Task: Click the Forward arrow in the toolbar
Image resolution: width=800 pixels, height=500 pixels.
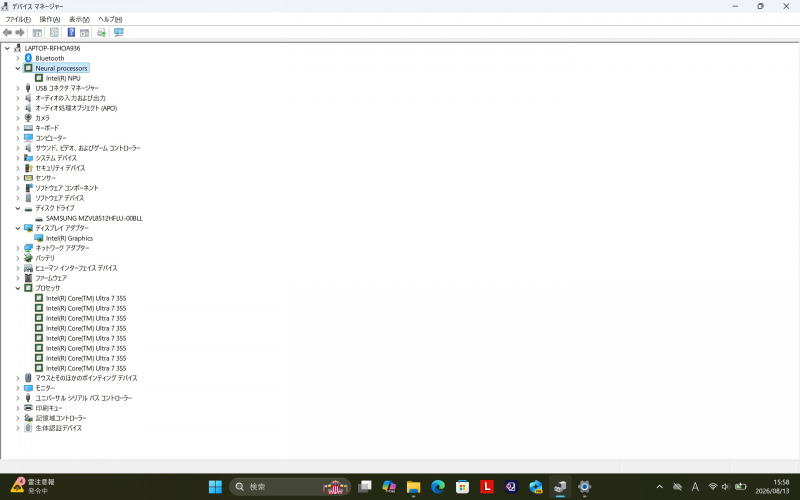Action: [x=20, y=33]
